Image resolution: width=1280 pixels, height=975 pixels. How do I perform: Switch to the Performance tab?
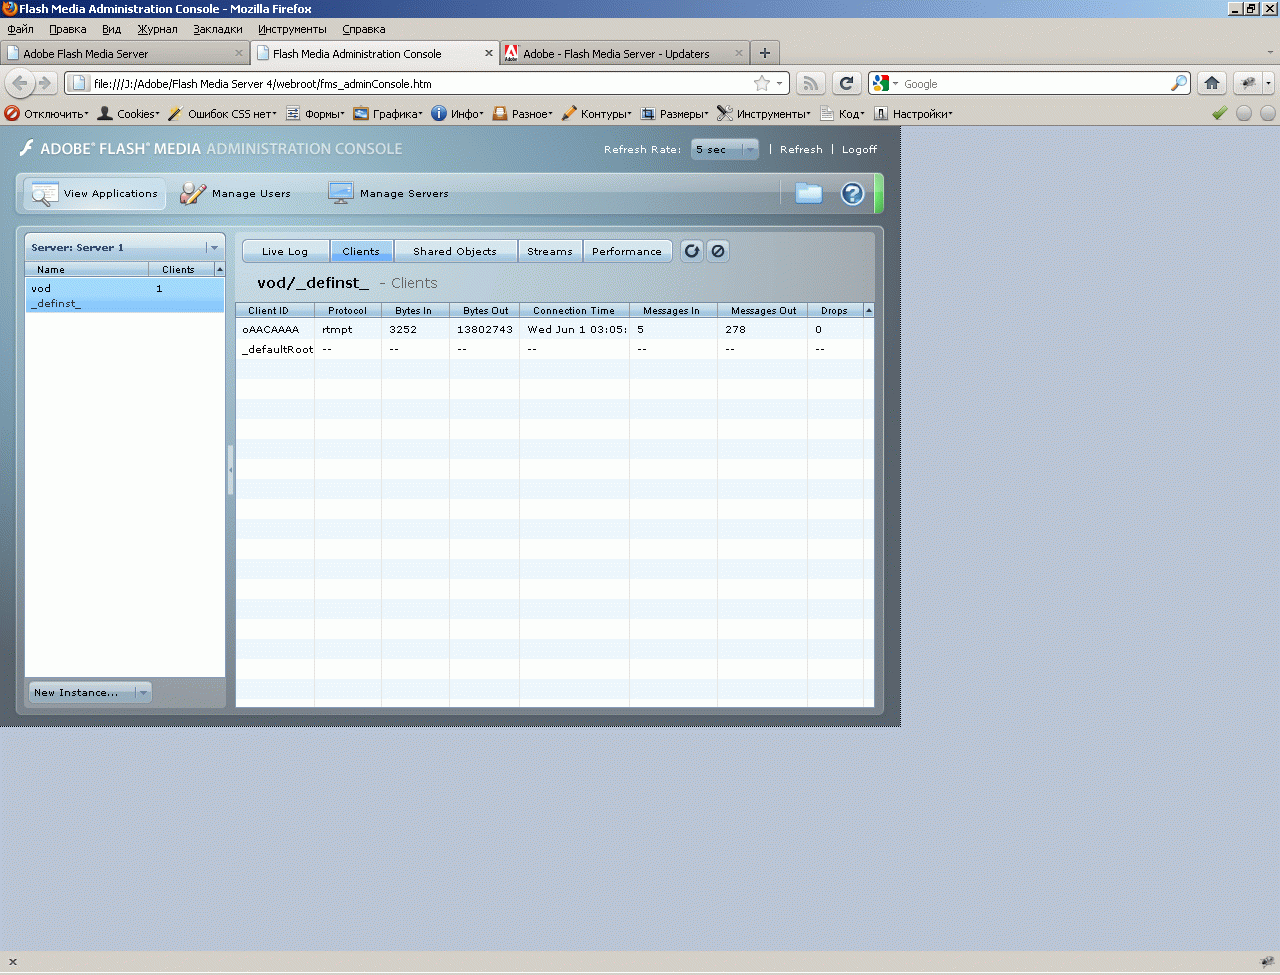tap(627, 251)
